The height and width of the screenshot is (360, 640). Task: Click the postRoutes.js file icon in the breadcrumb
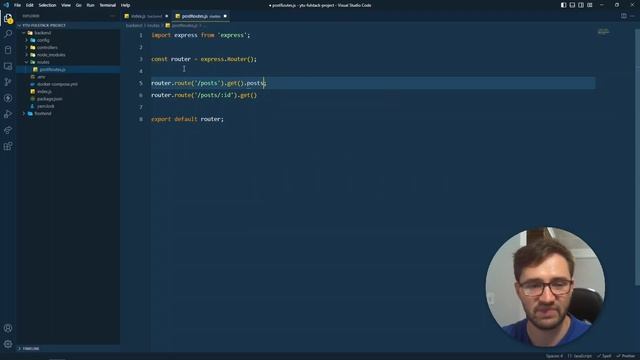point(168,25)
